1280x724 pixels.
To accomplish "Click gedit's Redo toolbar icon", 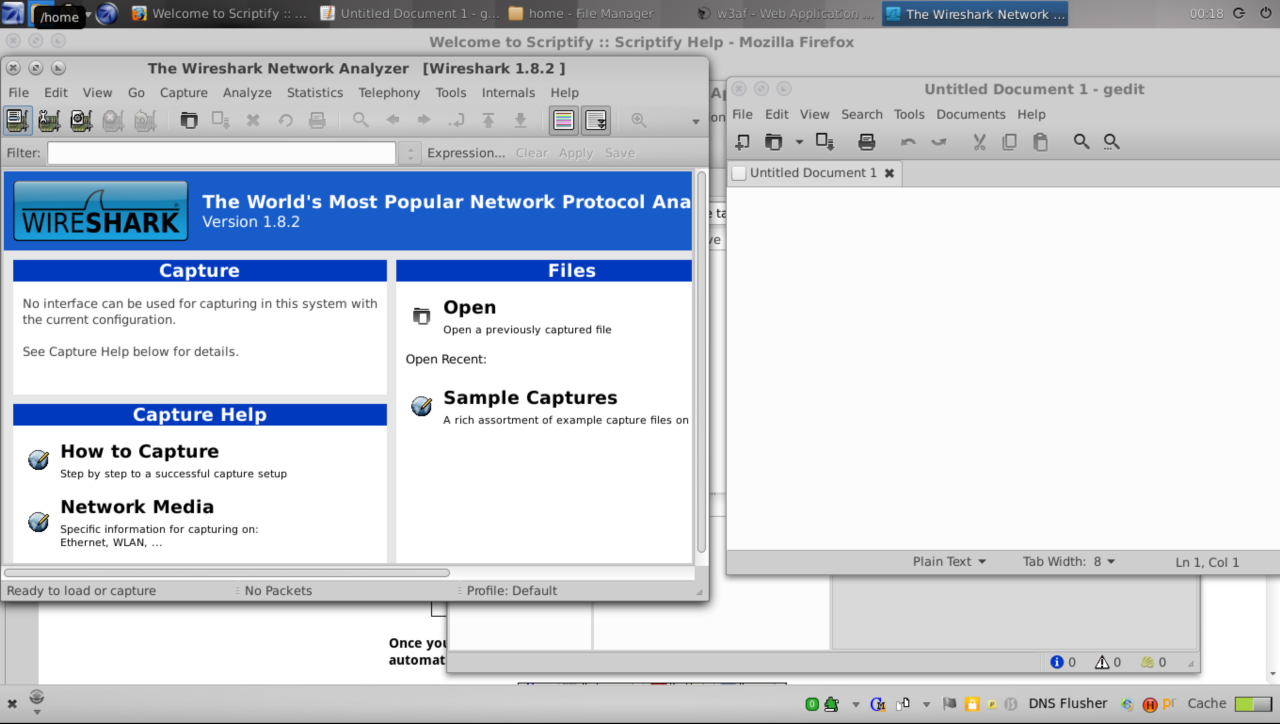I will (x=938, y=142).
